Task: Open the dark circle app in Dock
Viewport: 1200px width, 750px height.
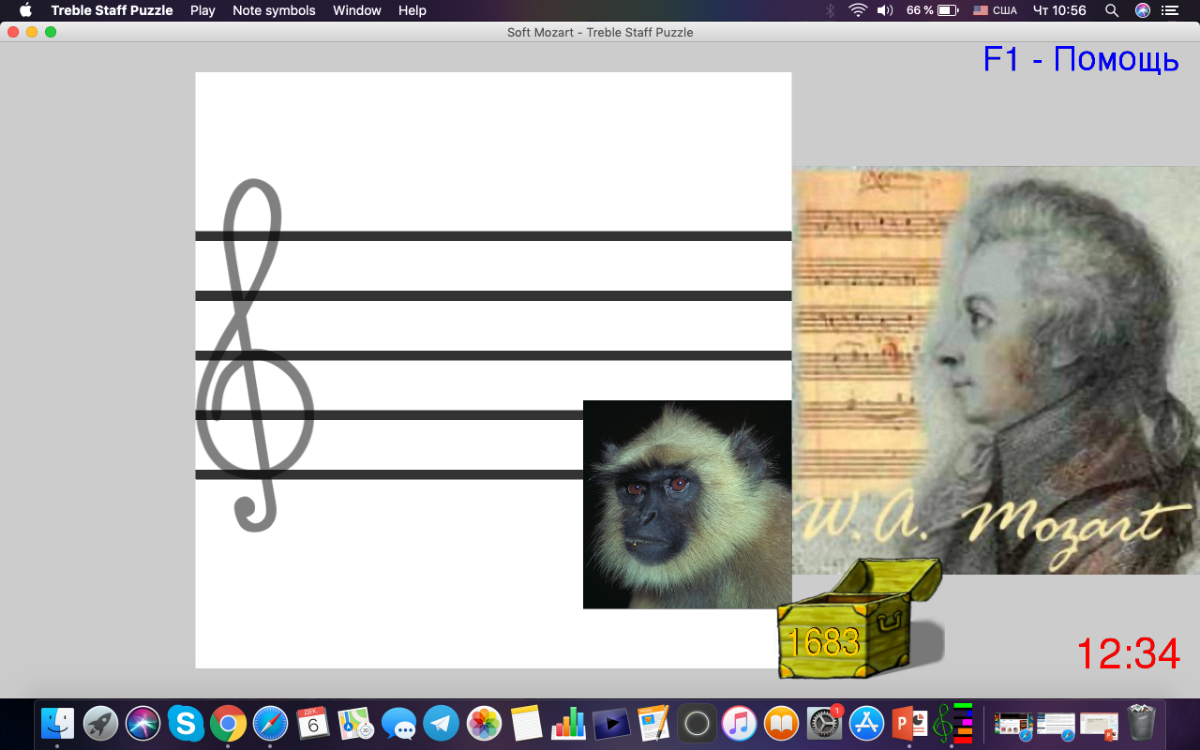Action: pos(697,722)
